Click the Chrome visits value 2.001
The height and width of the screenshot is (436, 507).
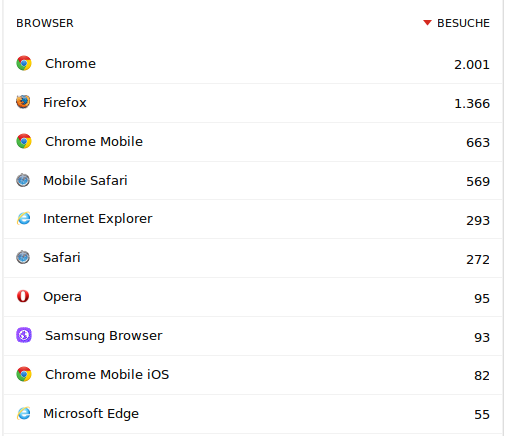point(472,64)
